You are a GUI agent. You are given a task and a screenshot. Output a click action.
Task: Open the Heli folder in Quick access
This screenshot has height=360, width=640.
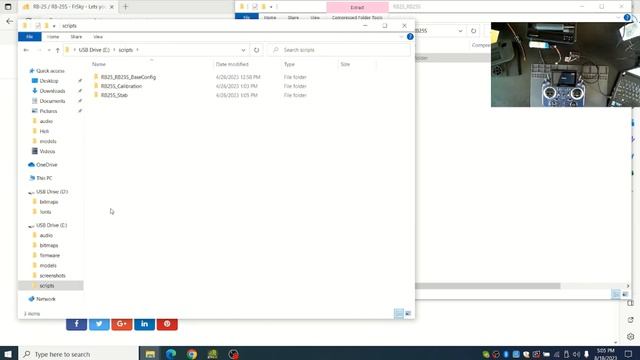point(44,131)
